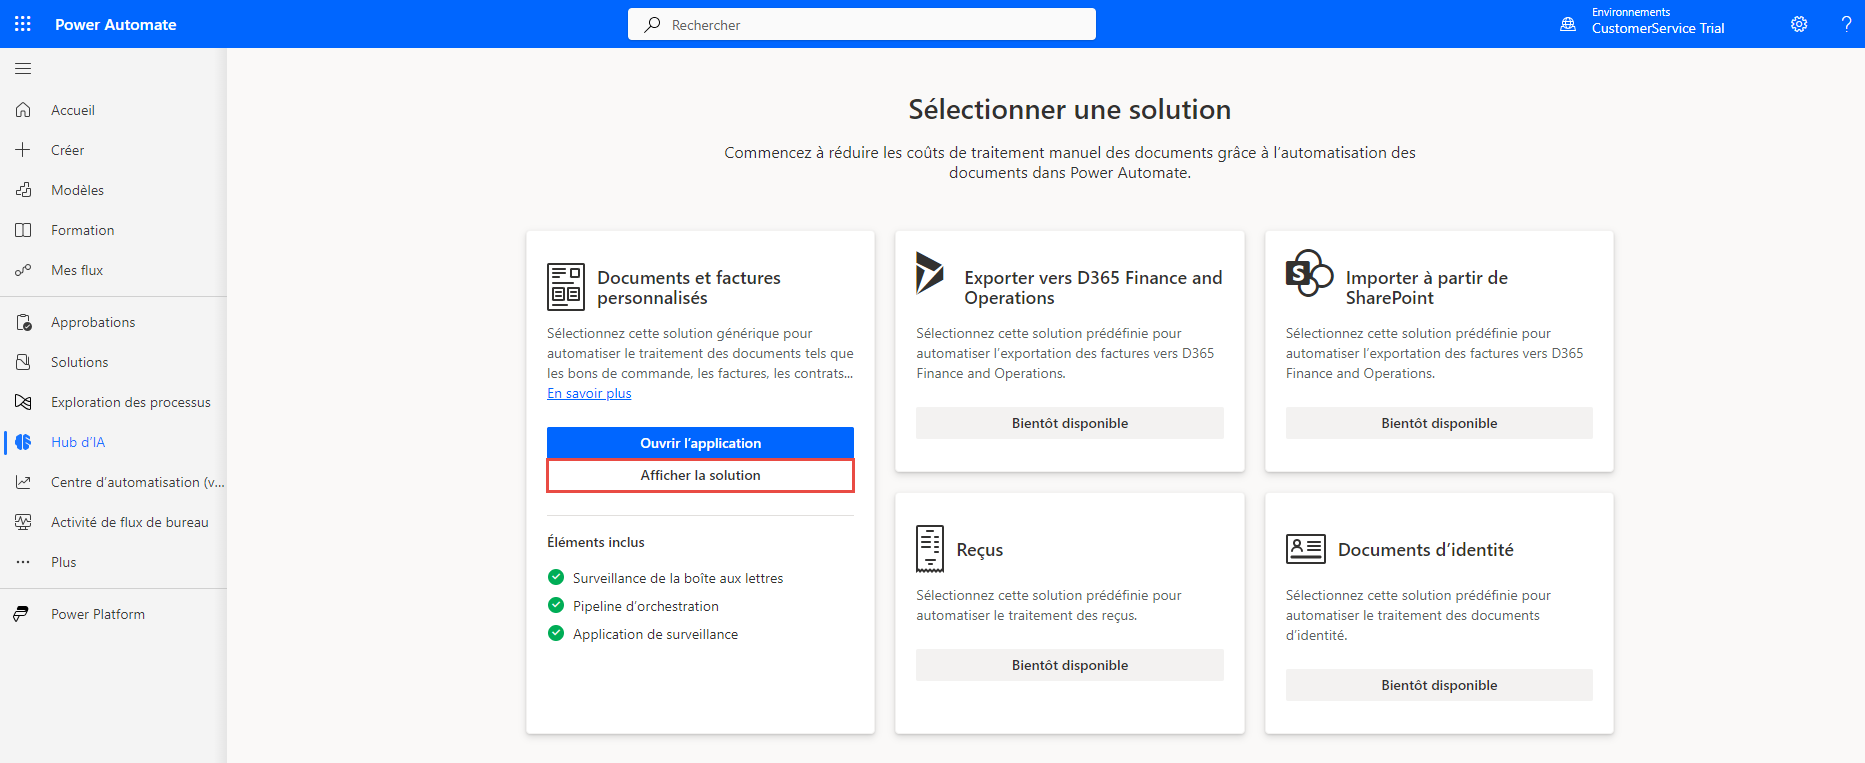The height and width of the screenshot is (763, 1865).
Task: Click Bientôt disponible under Reçus
Action: 1070,665
